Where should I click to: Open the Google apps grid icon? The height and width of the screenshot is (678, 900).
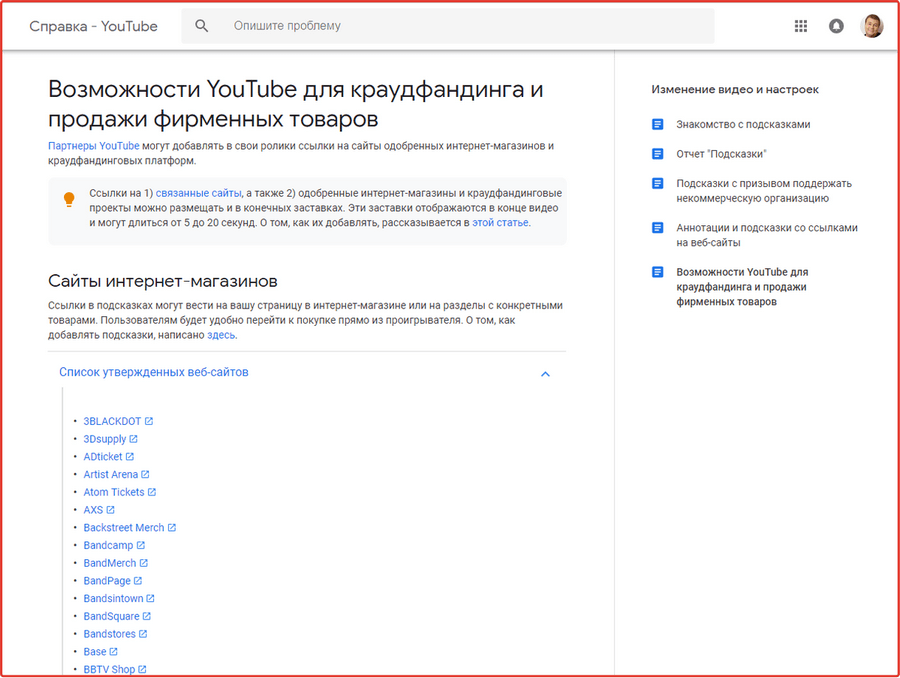pyautogui.click(x=801, y=26)
